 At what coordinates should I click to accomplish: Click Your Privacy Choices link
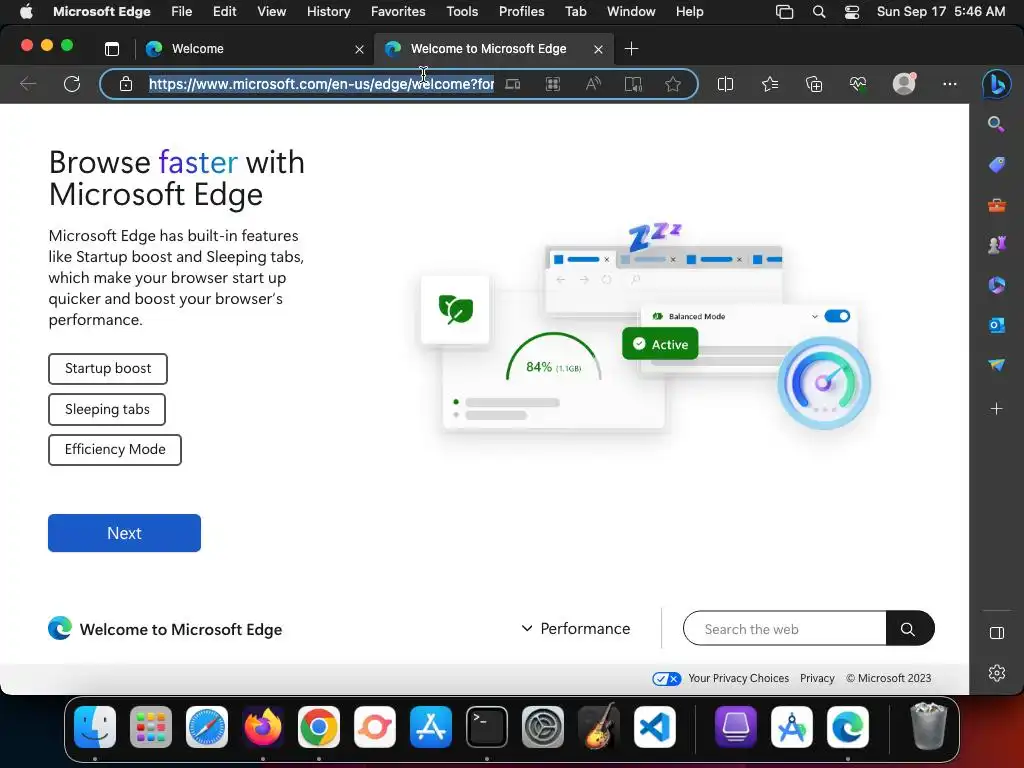(738, 679)
